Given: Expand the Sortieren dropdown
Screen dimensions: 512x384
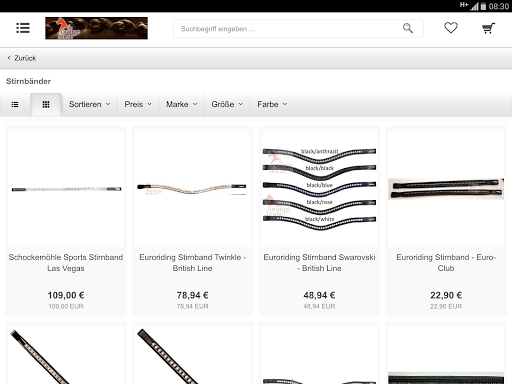Looking at the screenshot, I should pyautogui.click(x=89, y=104).
